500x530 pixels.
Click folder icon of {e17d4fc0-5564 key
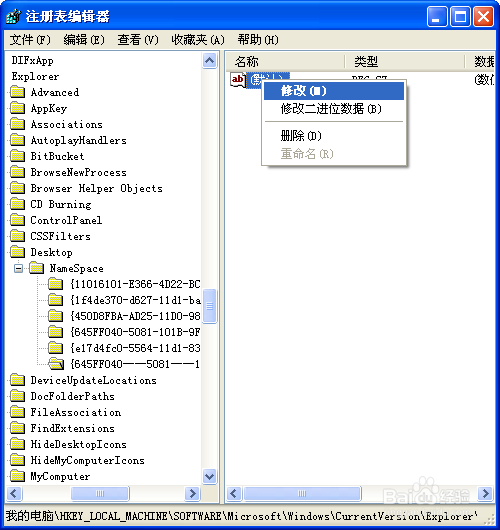coord(55,348)
